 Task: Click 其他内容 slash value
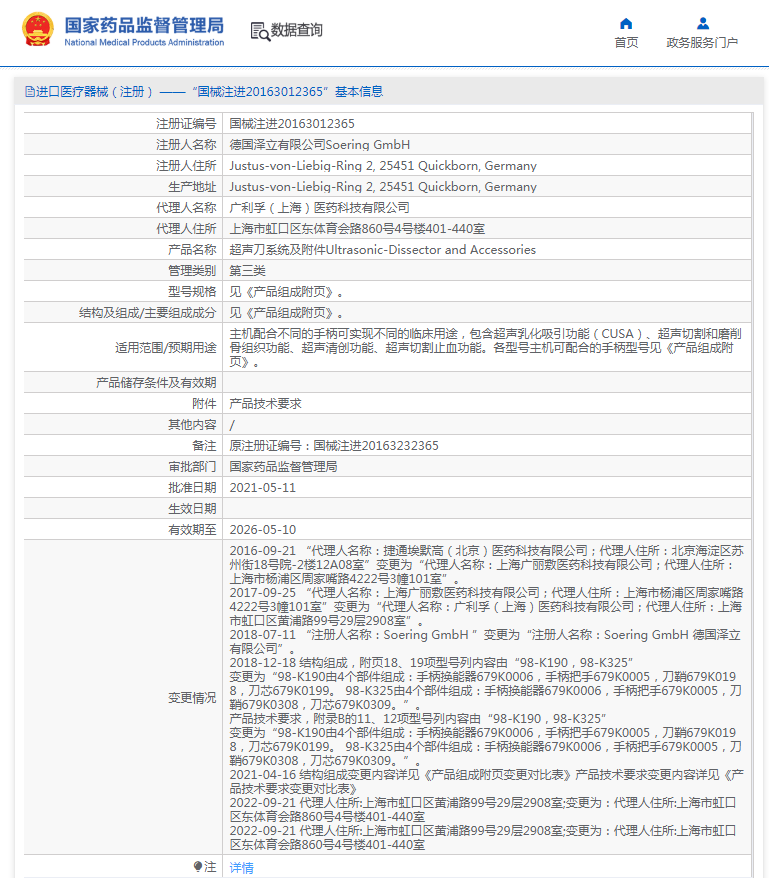(232, 425)
